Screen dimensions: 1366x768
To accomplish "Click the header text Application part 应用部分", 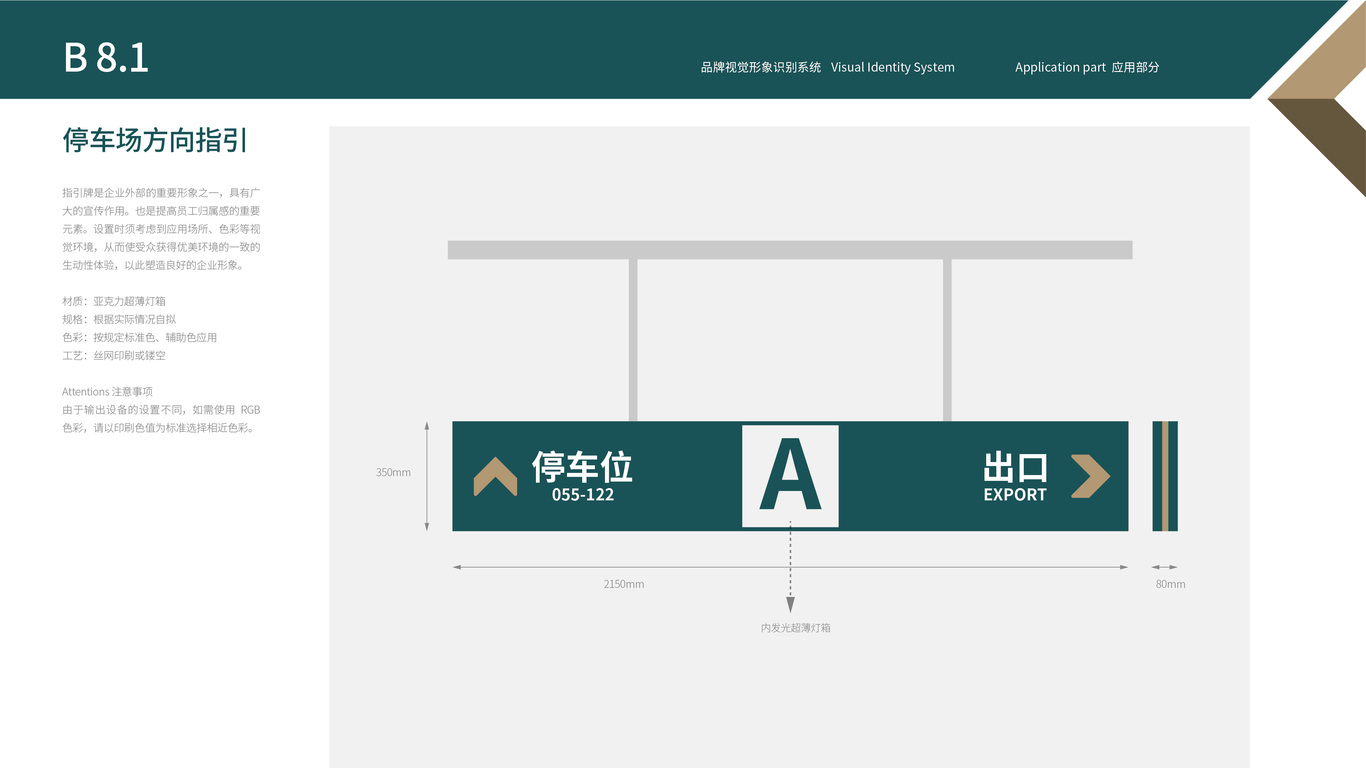I will pyautogui.click(x=1087, y=67).
